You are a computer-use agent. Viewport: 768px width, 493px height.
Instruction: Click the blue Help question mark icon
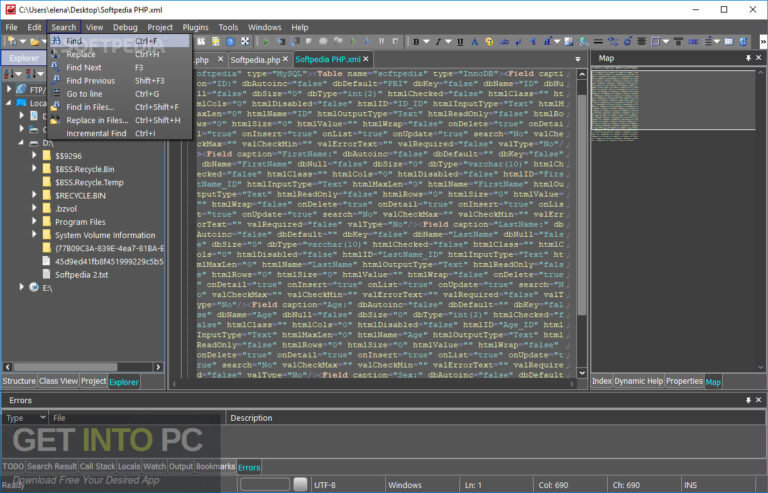tap(230, 42)
